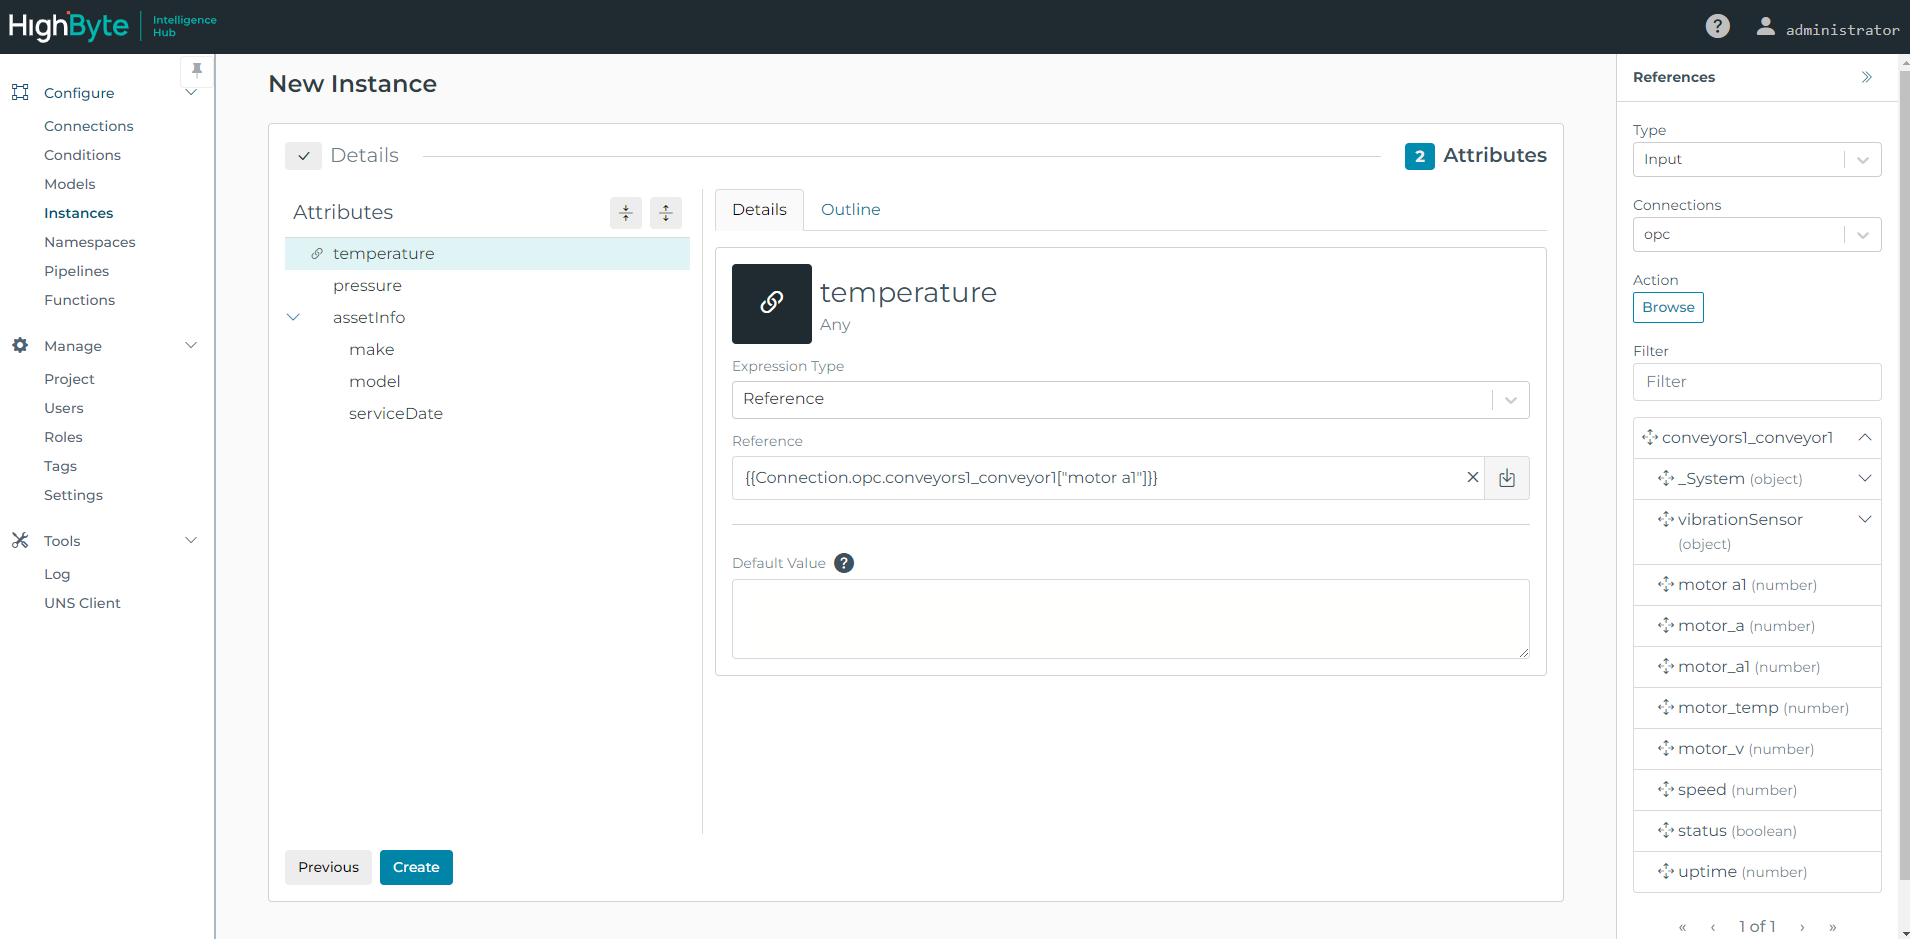Image resolution: width=1910 pixels, height=939 pixels.
Task: Click the status node icon
Action: click(1666, 830)
